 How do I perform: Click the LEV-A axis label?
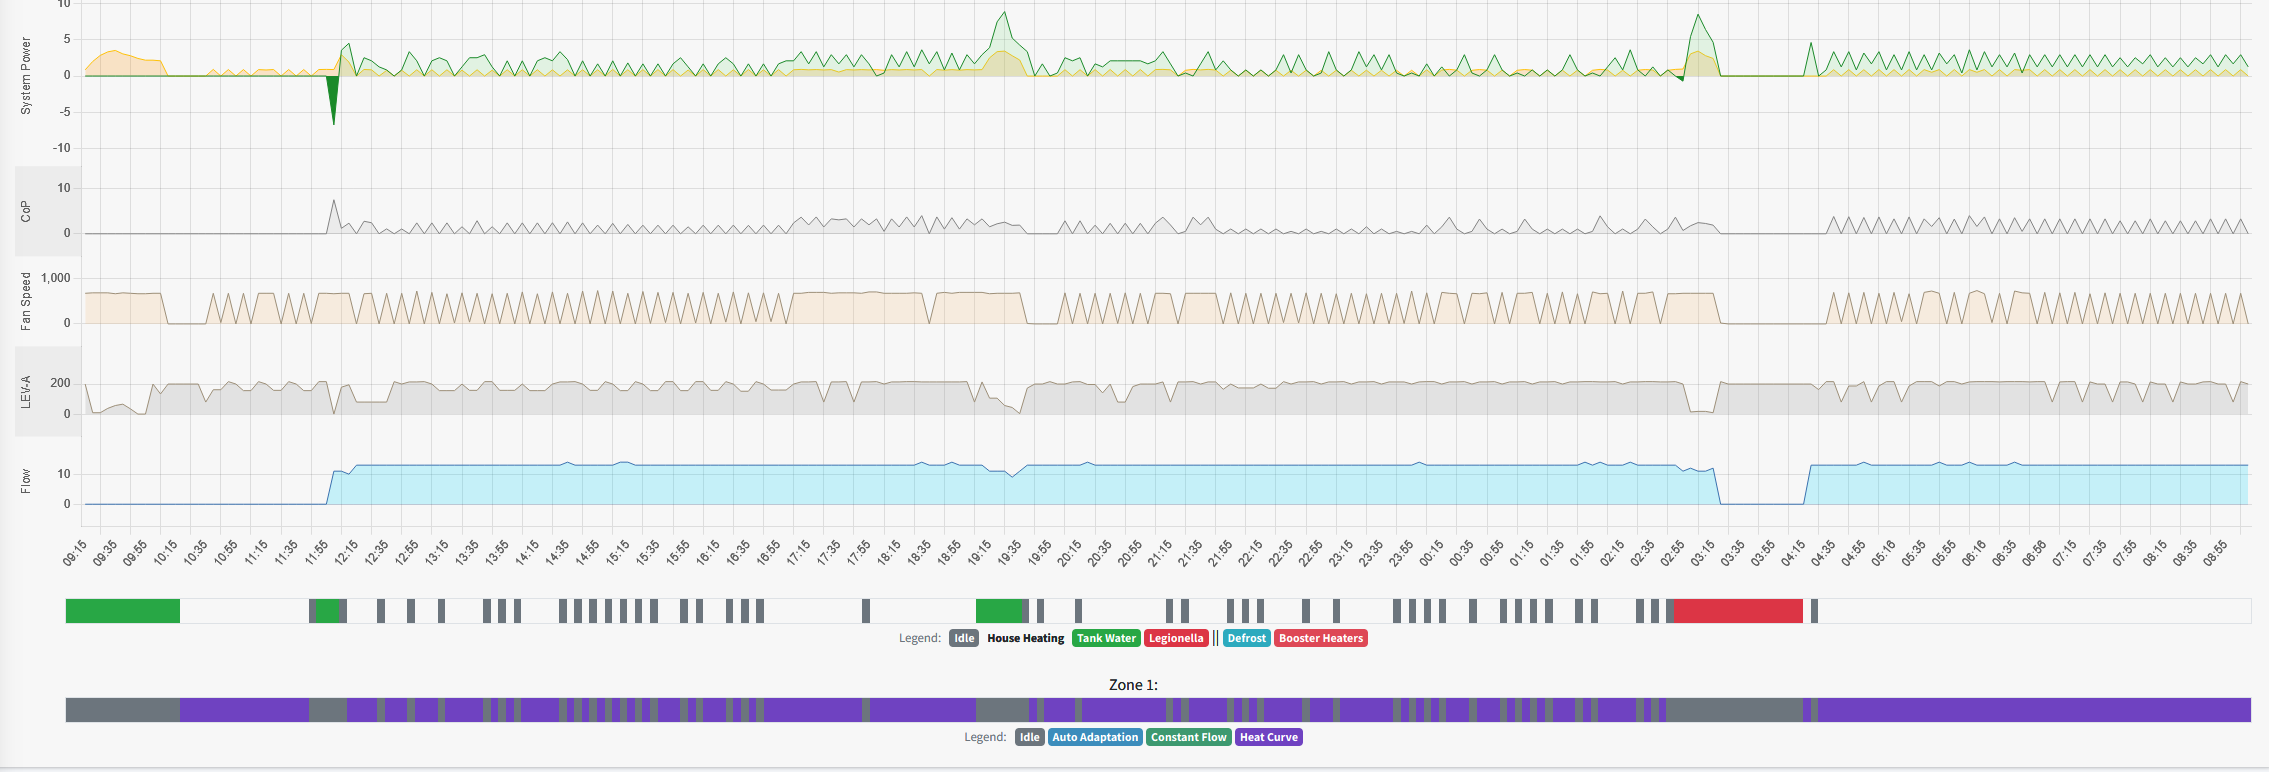click(26, 392)
